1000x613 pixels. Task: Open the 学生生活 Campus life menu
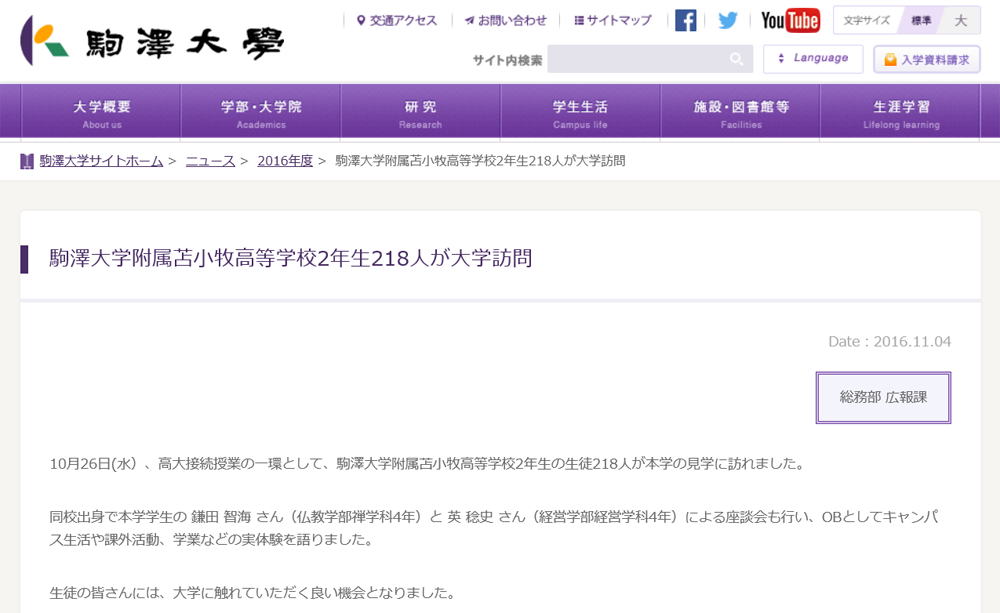[x=580, y=112]
